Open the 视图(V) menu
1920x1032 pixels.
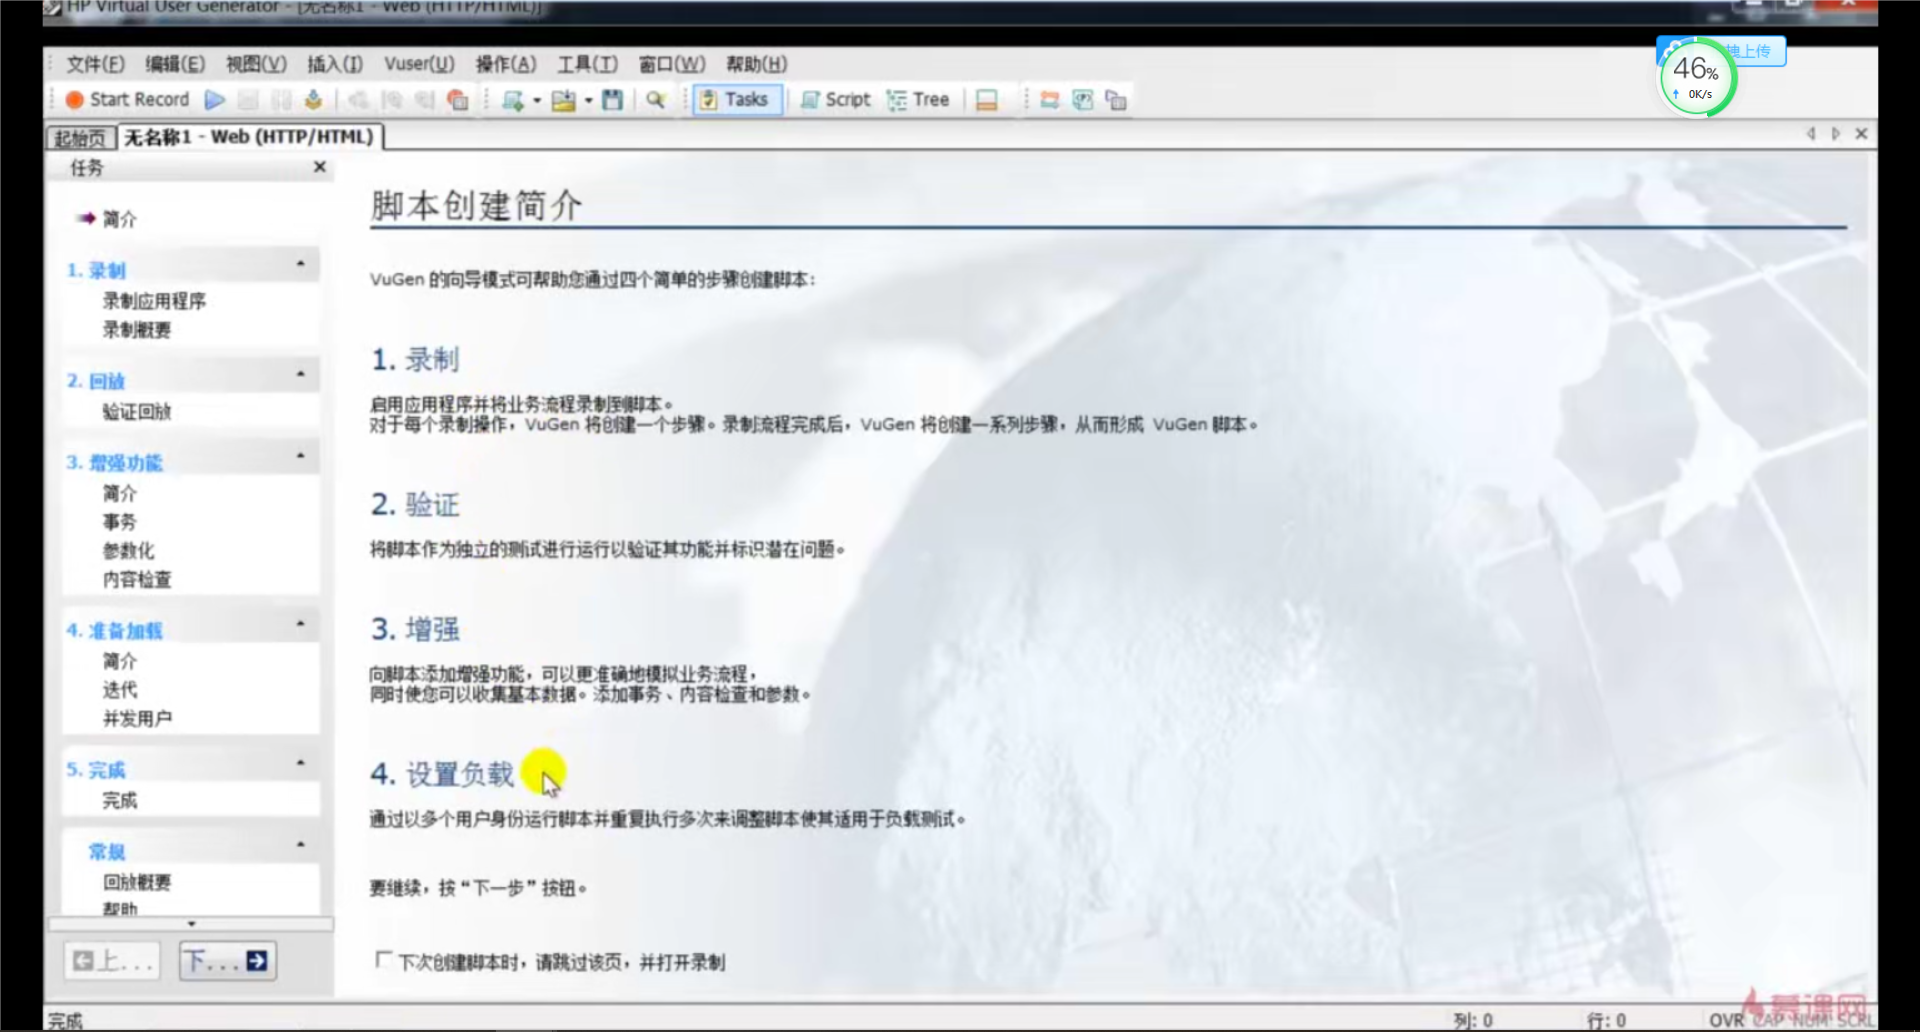[x=256, y=64]
